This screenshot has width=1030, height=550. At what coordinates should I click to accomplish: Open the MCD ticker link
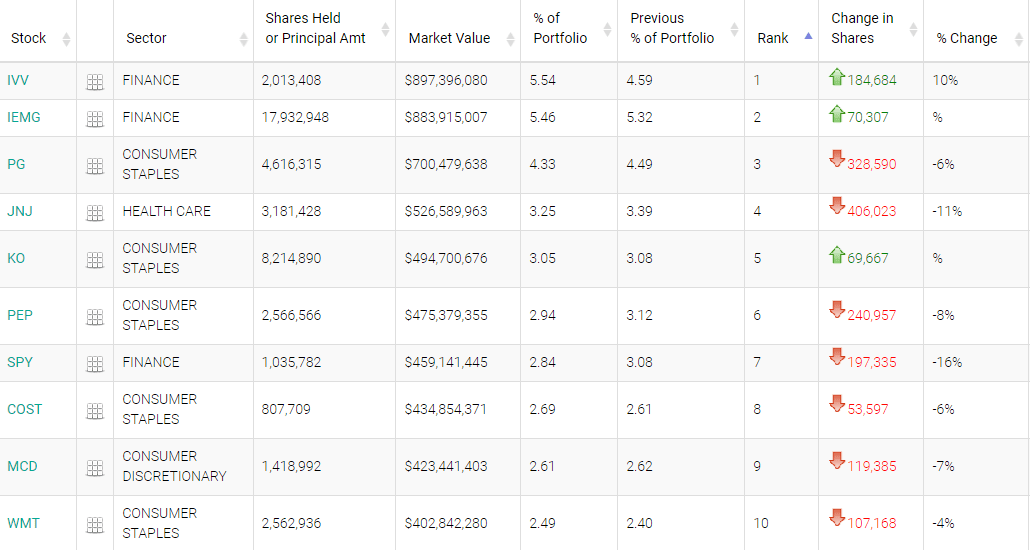[x=22, y=466]
